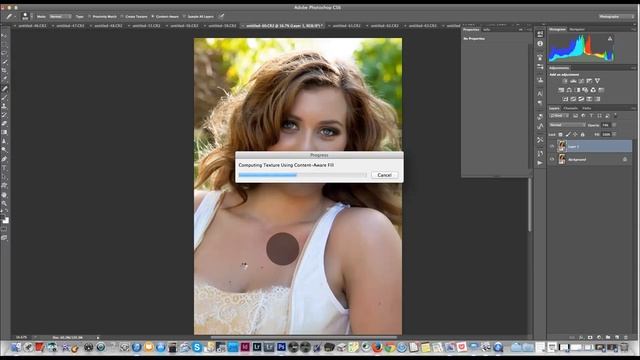Click the canvas horizontal scrollbar
The height and width of the screenshot is (360, 640).
pos(304,337)
